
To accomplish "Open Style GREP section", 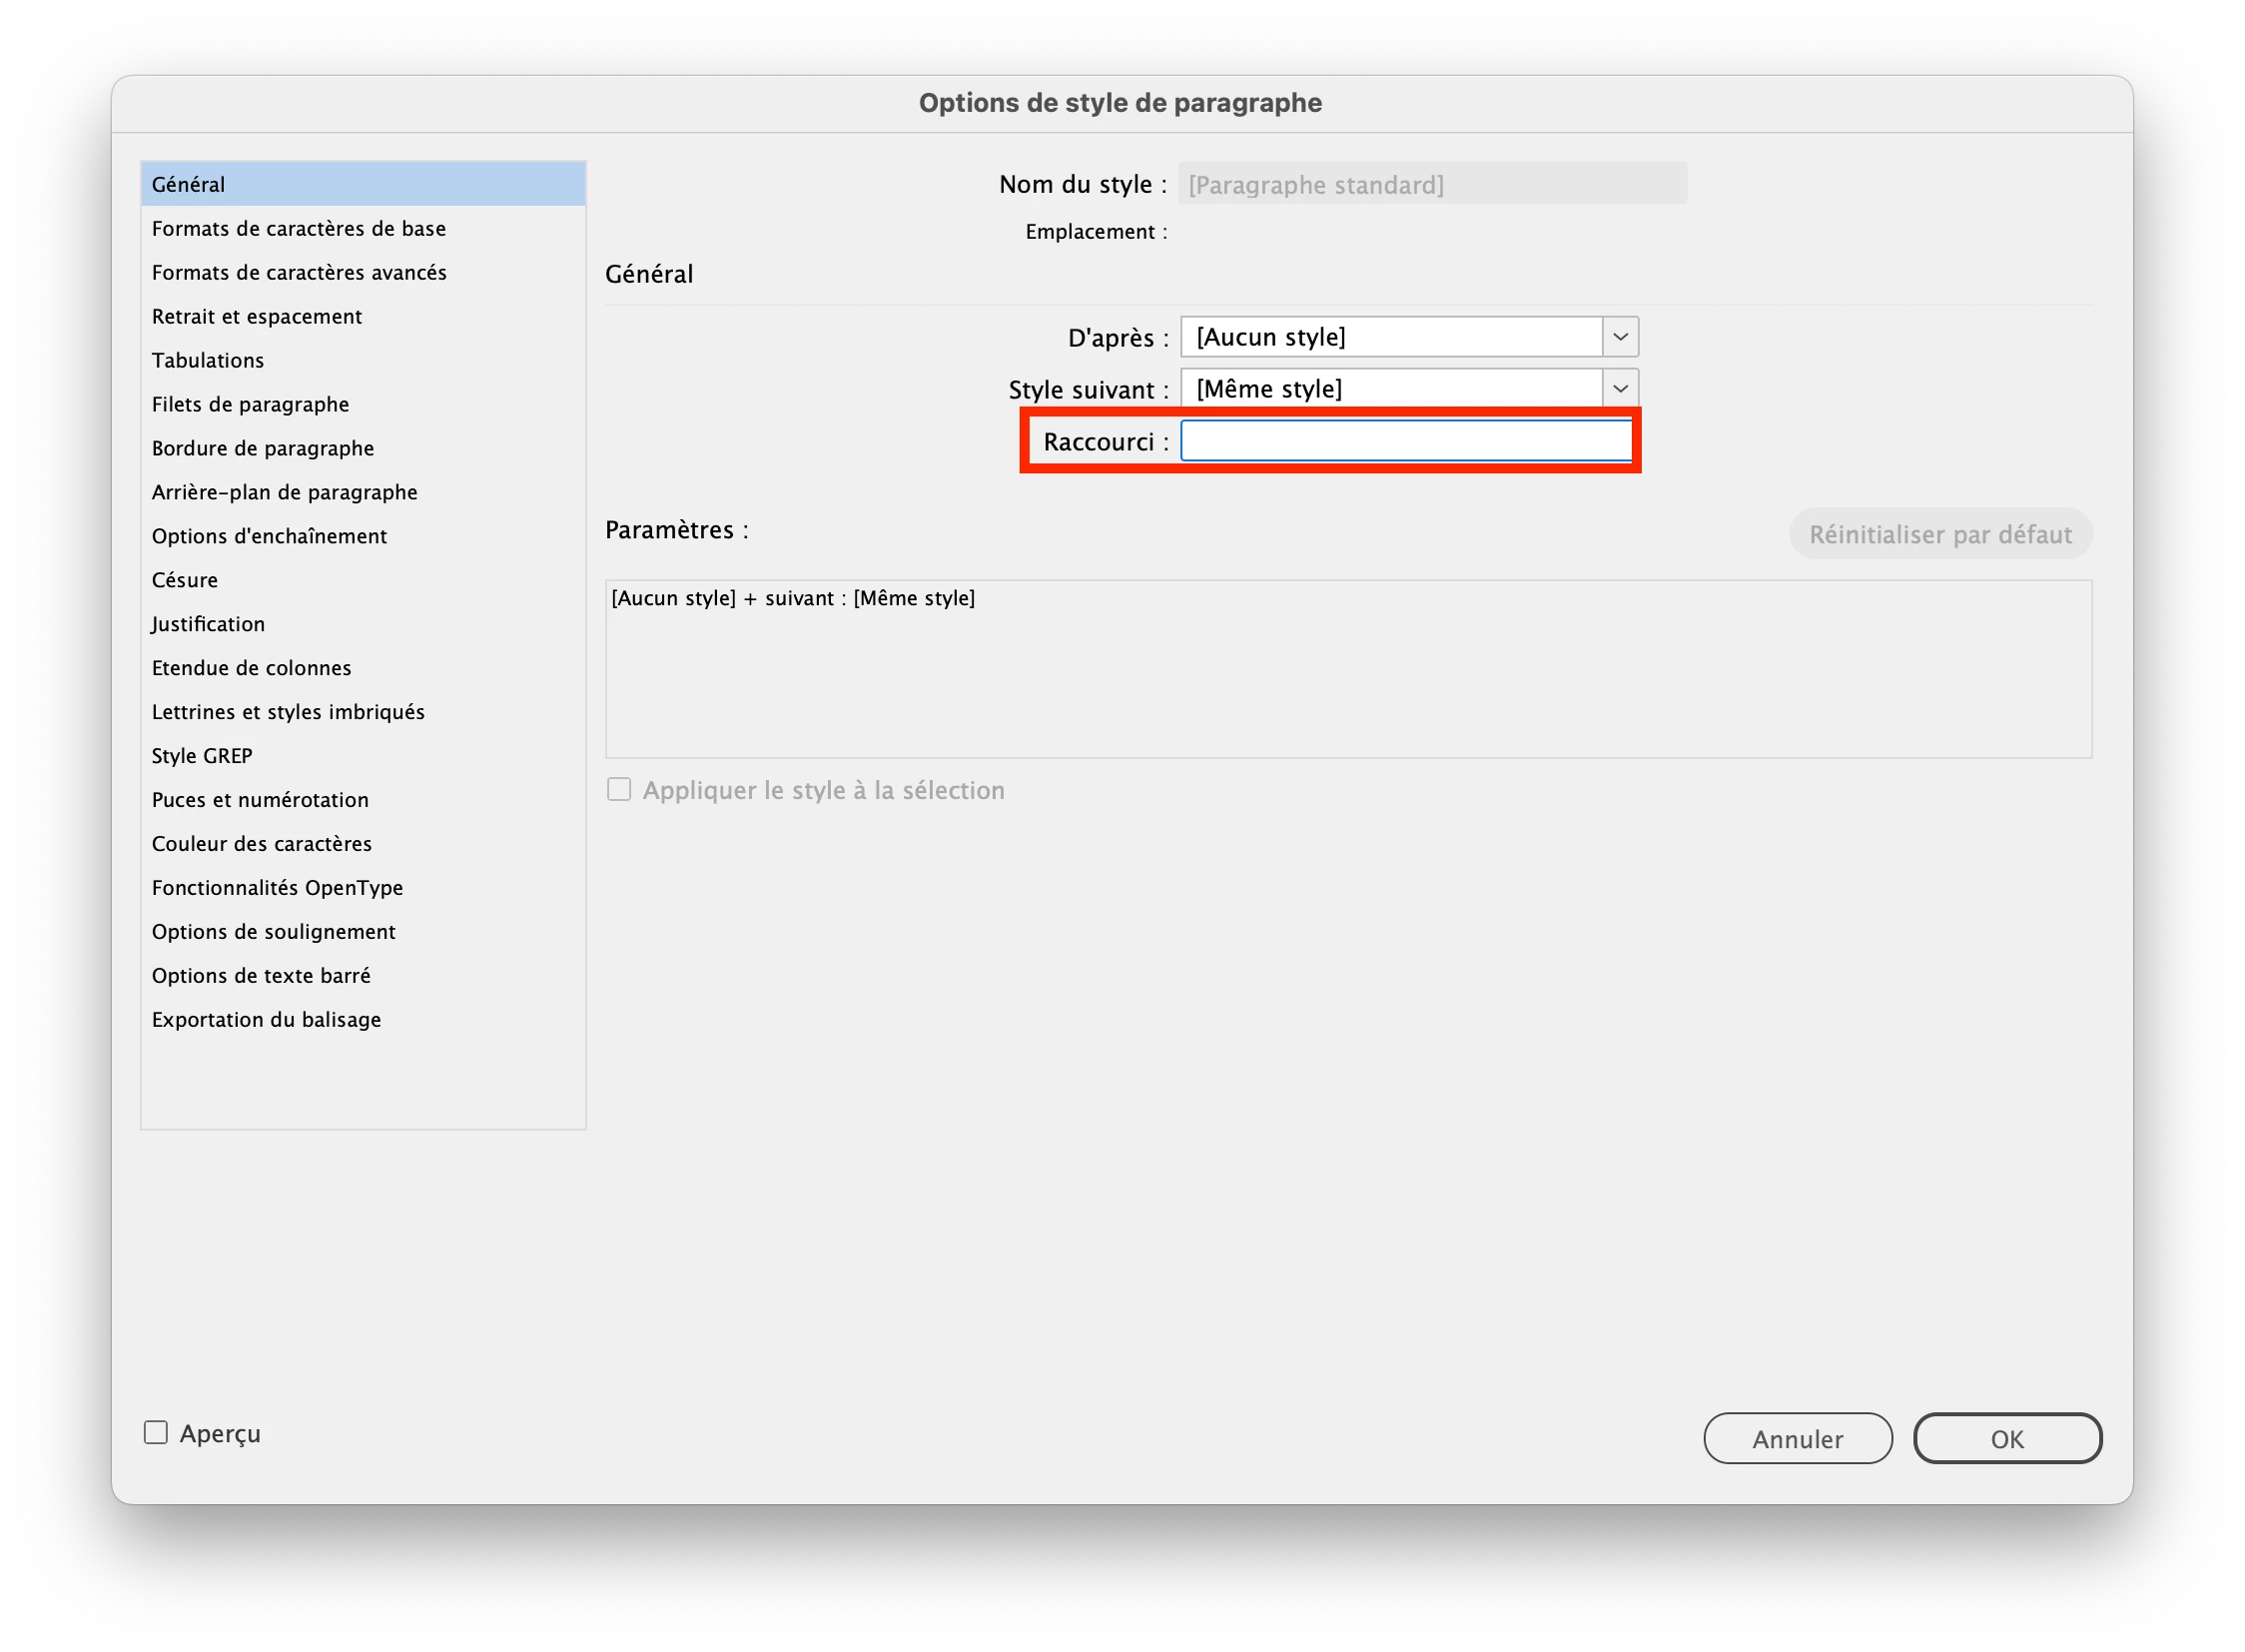I will (x=202, y=756).
